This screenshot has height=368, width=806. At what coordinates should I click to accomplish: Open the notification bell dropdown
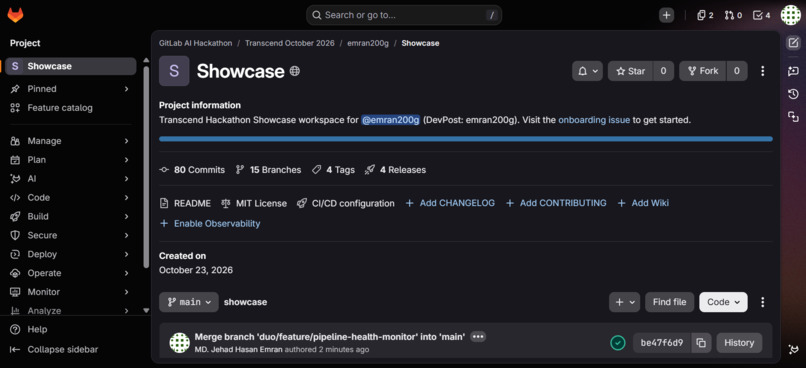[x=587, y=71]
